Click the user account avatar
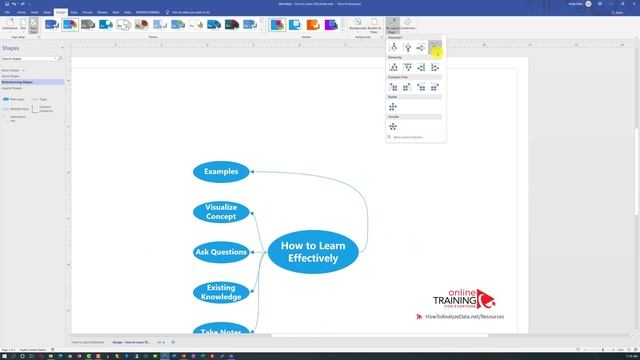 (x=588, y=4)
